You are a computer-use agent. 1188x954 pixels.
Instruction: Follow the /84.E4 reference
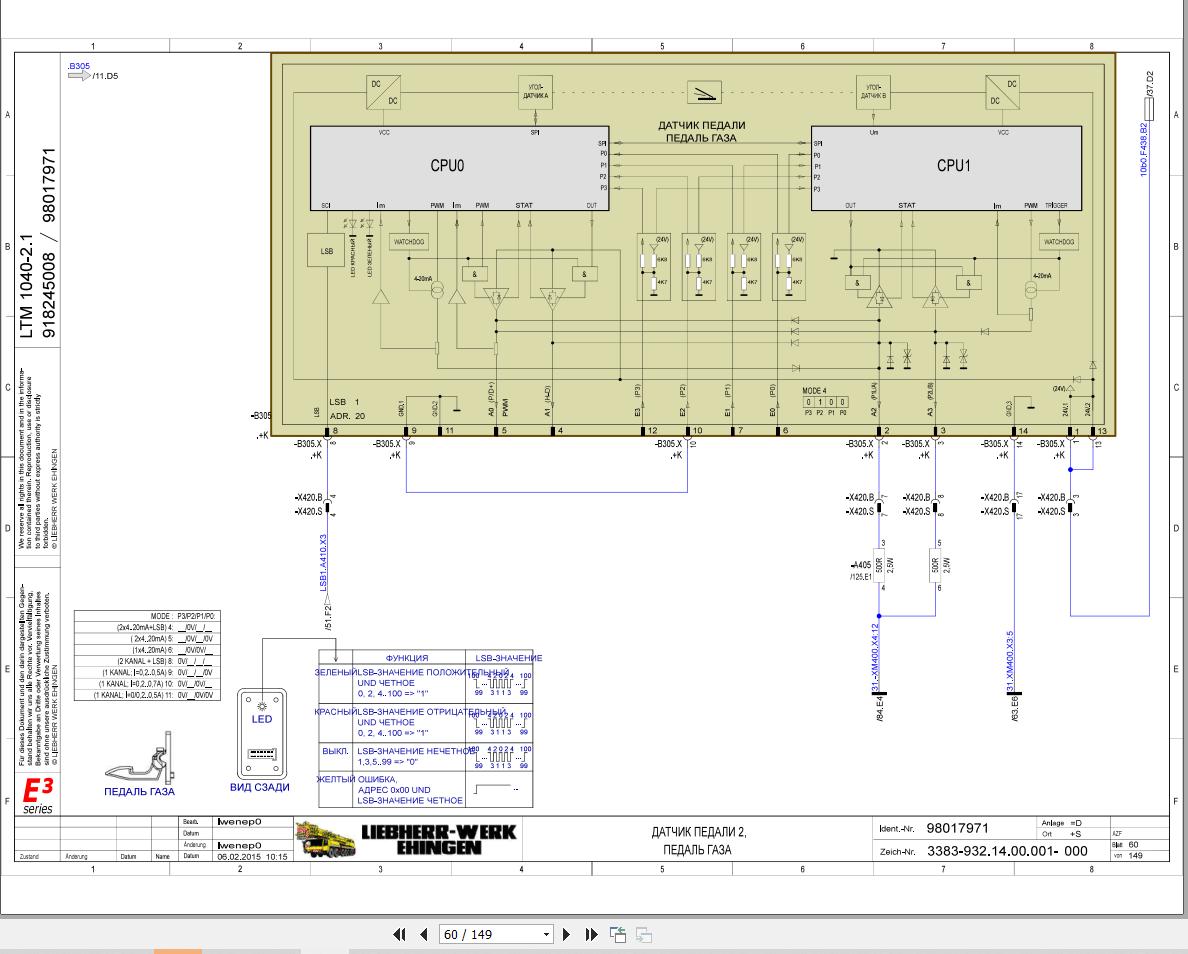[x=880, y=708]
